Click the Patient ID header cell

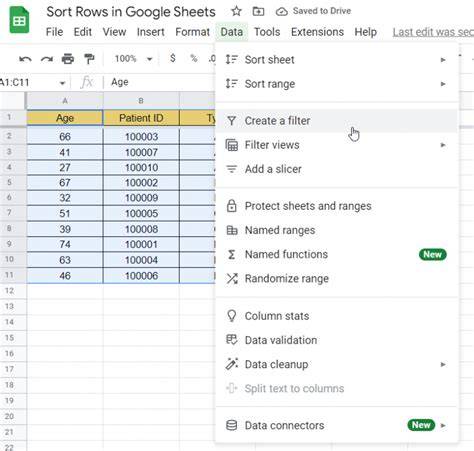click(x=141, y=118)
